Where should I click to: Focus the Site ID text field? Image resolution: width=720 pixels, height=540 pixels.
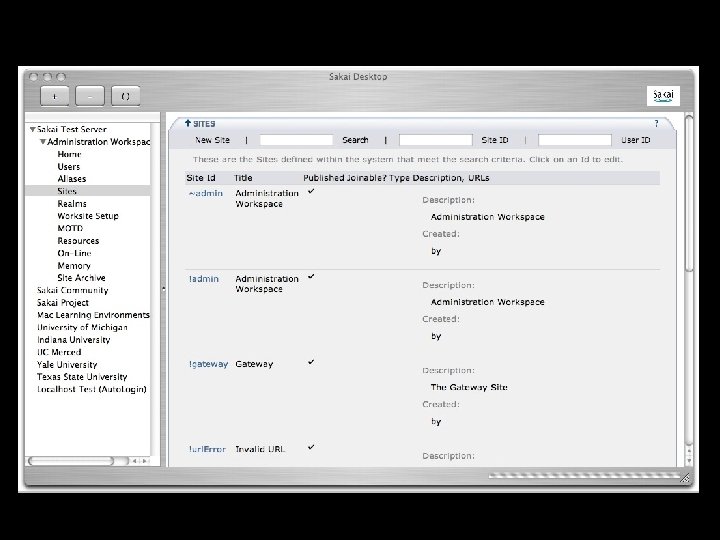(435, 140)
